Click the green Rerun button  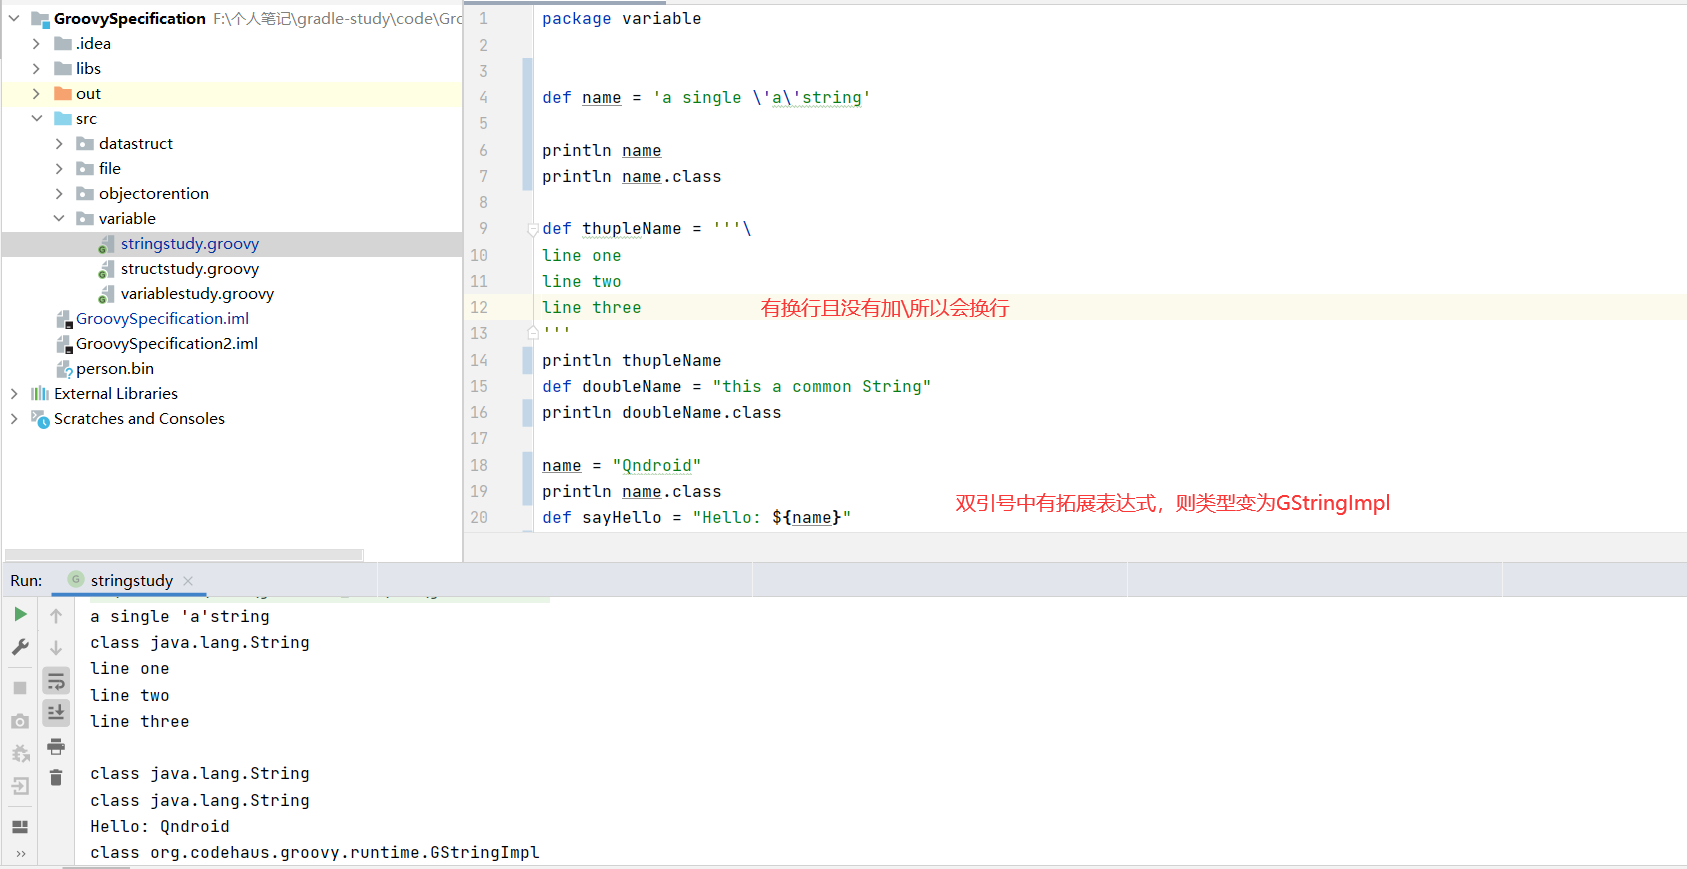click(x=20, y=614)
